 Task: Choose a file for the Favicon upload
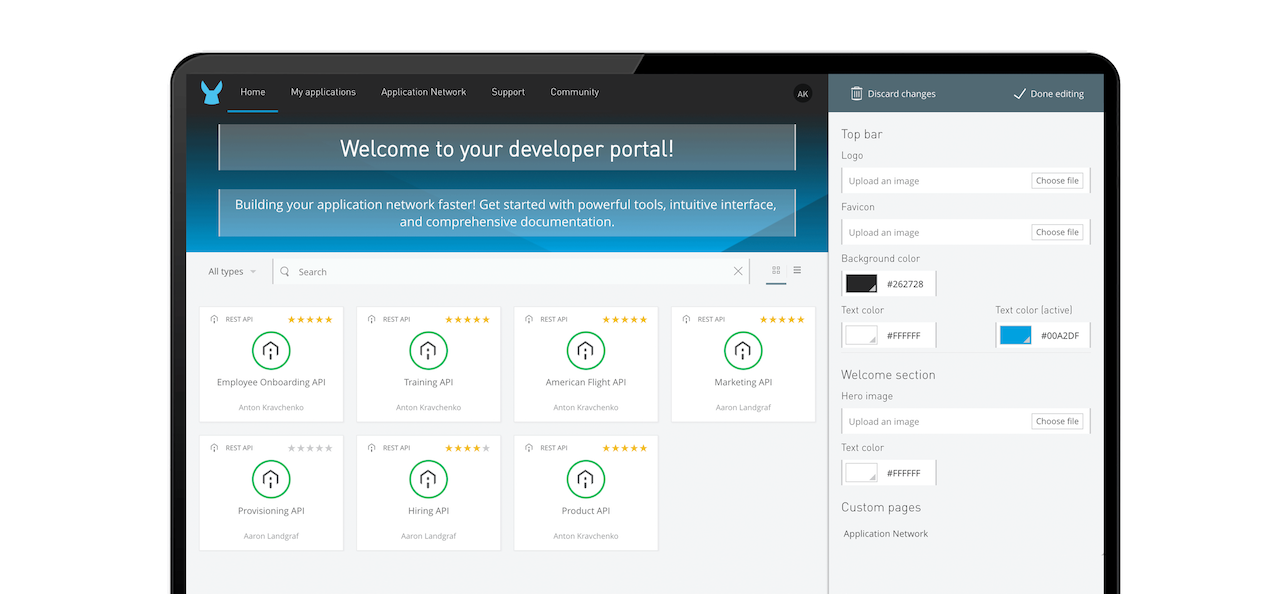[1057, 231]
